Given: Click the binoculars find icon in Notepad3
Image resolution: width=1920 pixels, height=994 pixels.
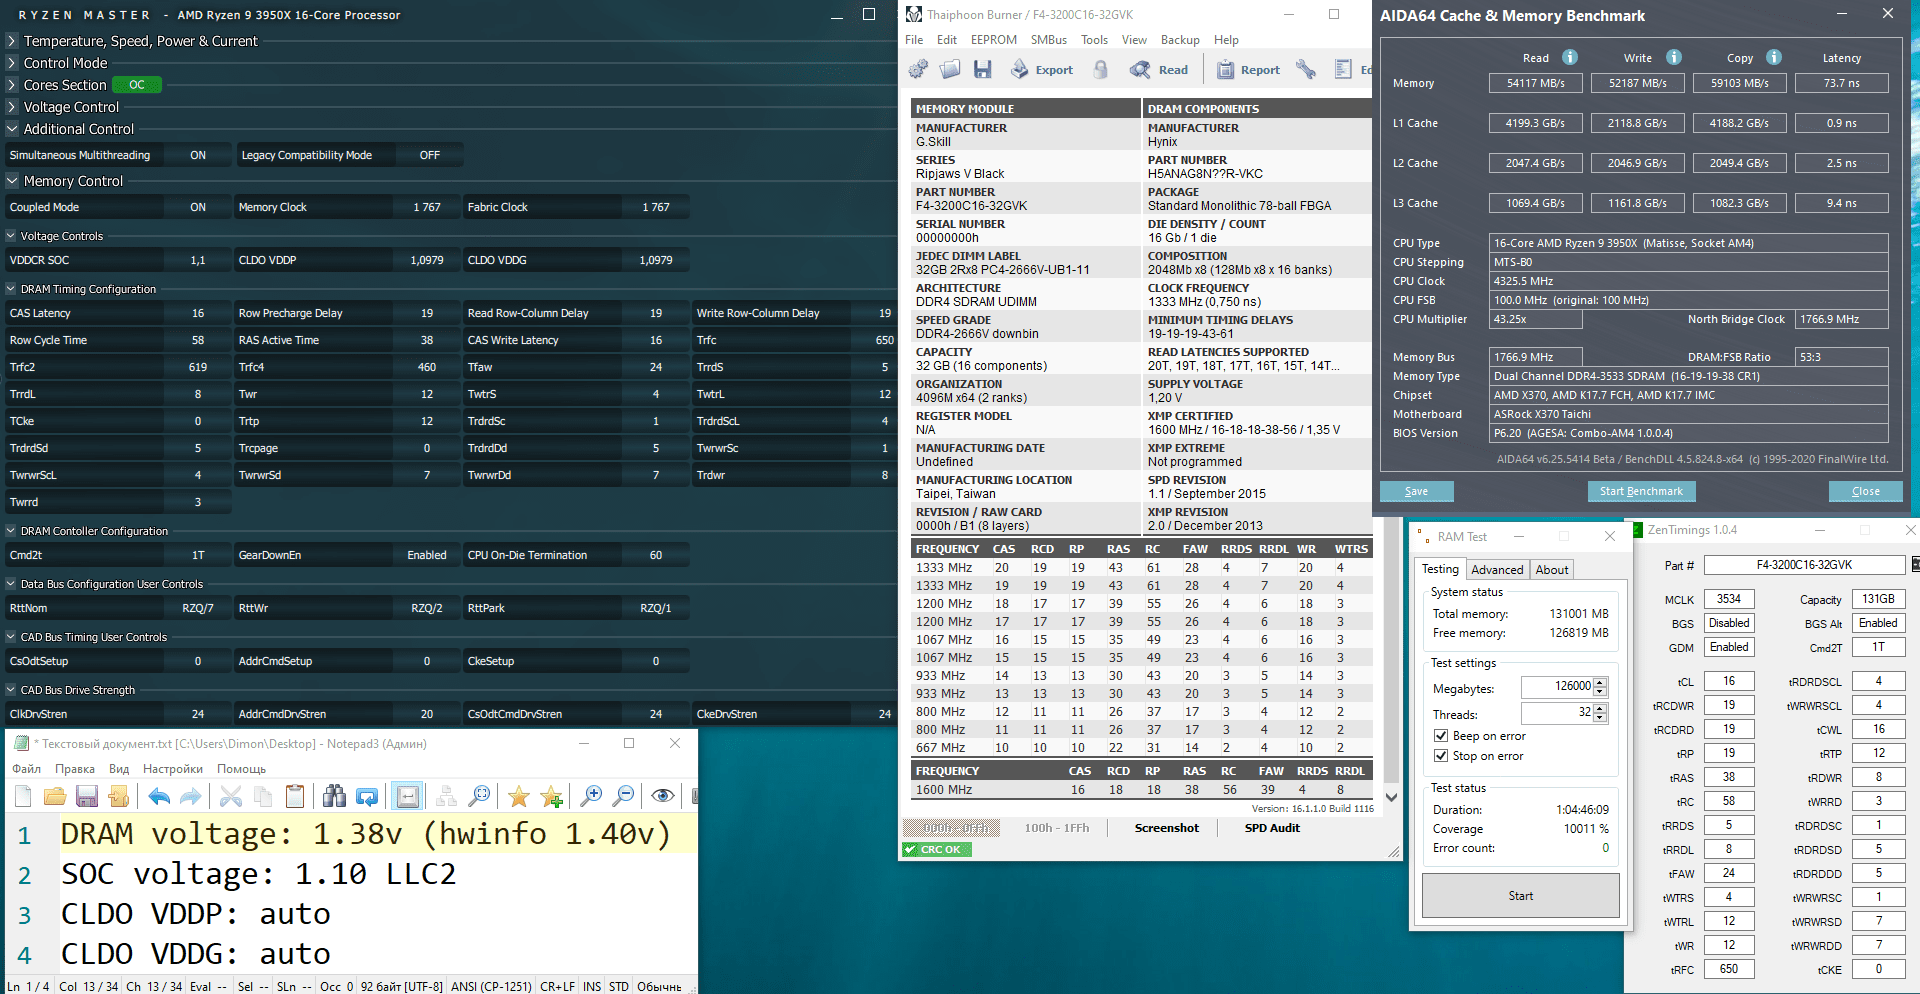Looking at the screenshot, I should (x=335, y=796).
